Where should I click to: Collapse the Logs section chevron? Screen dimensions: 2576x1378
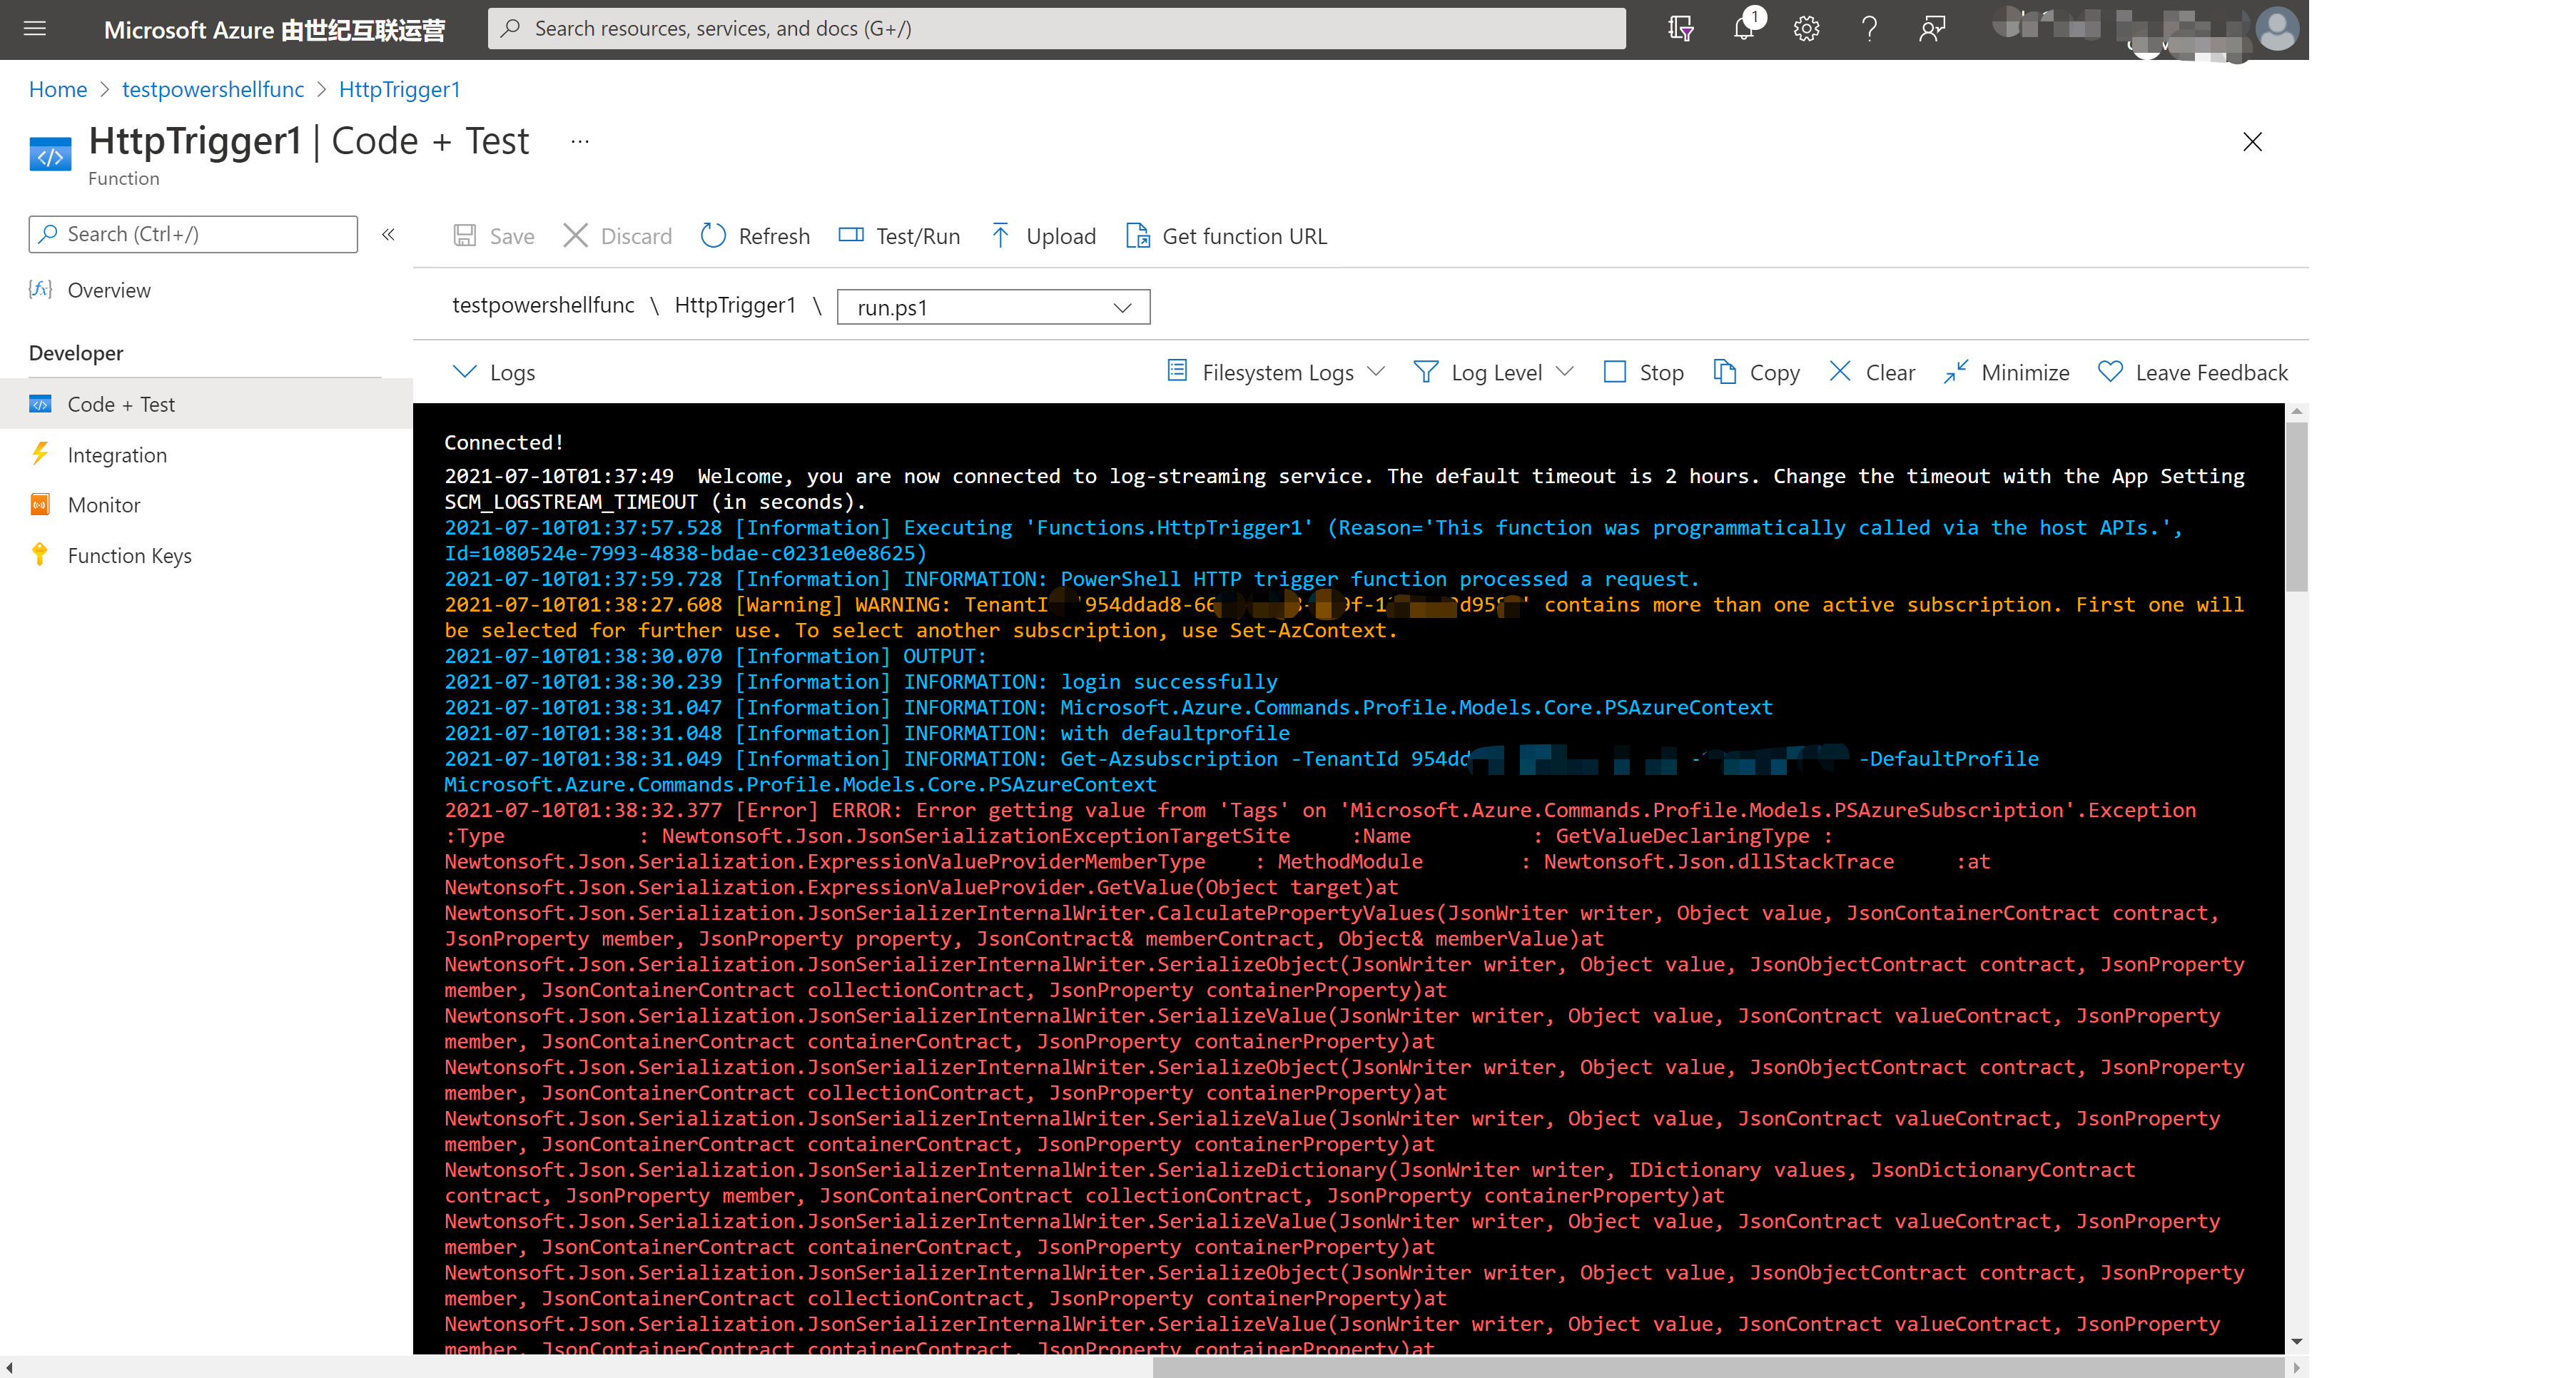(464, 372)
